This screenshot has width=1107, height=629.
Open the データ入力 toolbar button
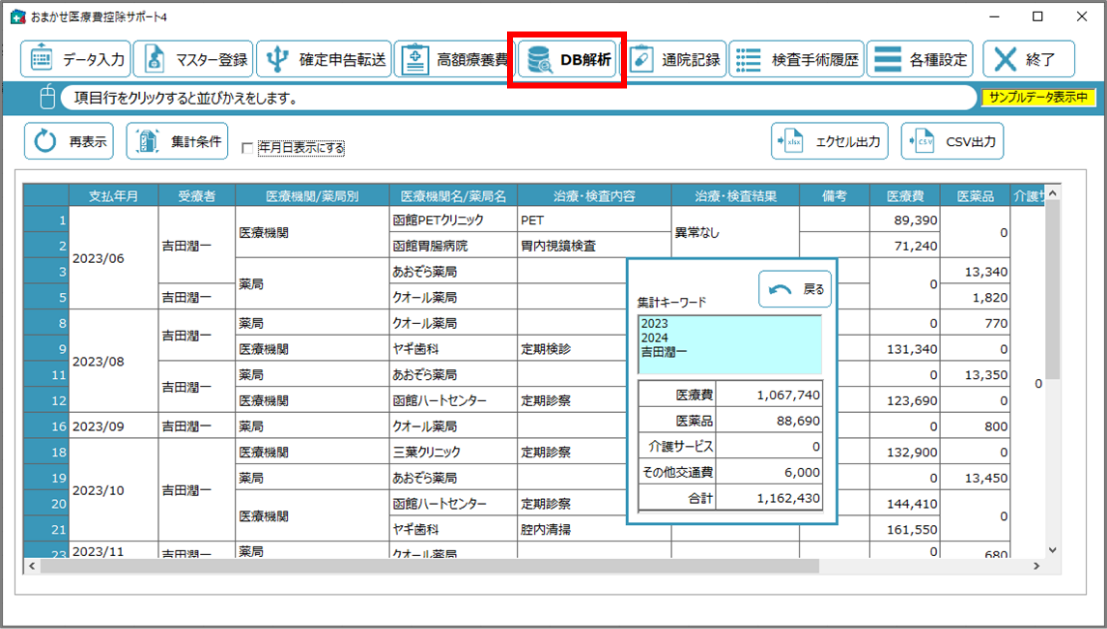point(77,59)
